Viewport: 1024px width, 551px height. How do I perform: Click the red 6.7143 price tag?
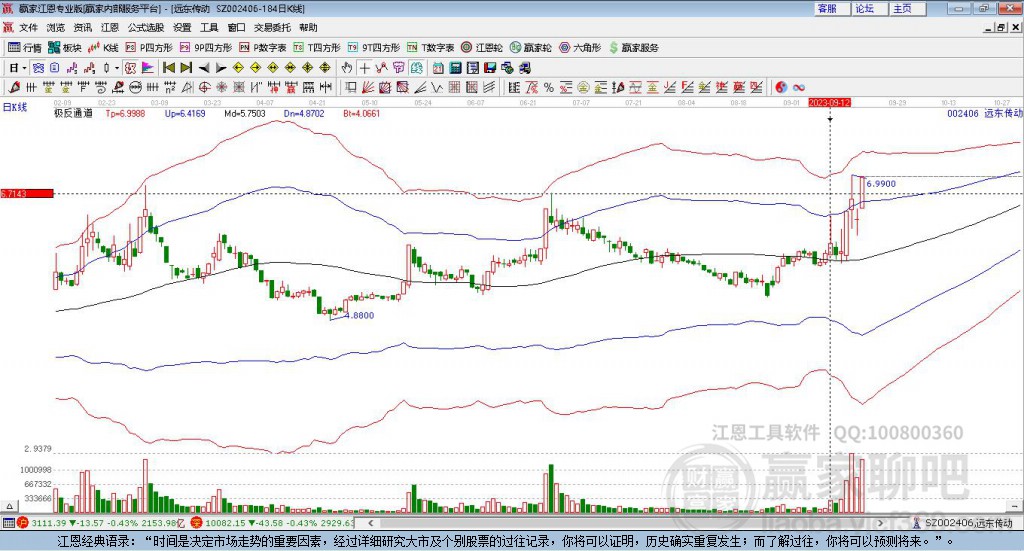27,194
